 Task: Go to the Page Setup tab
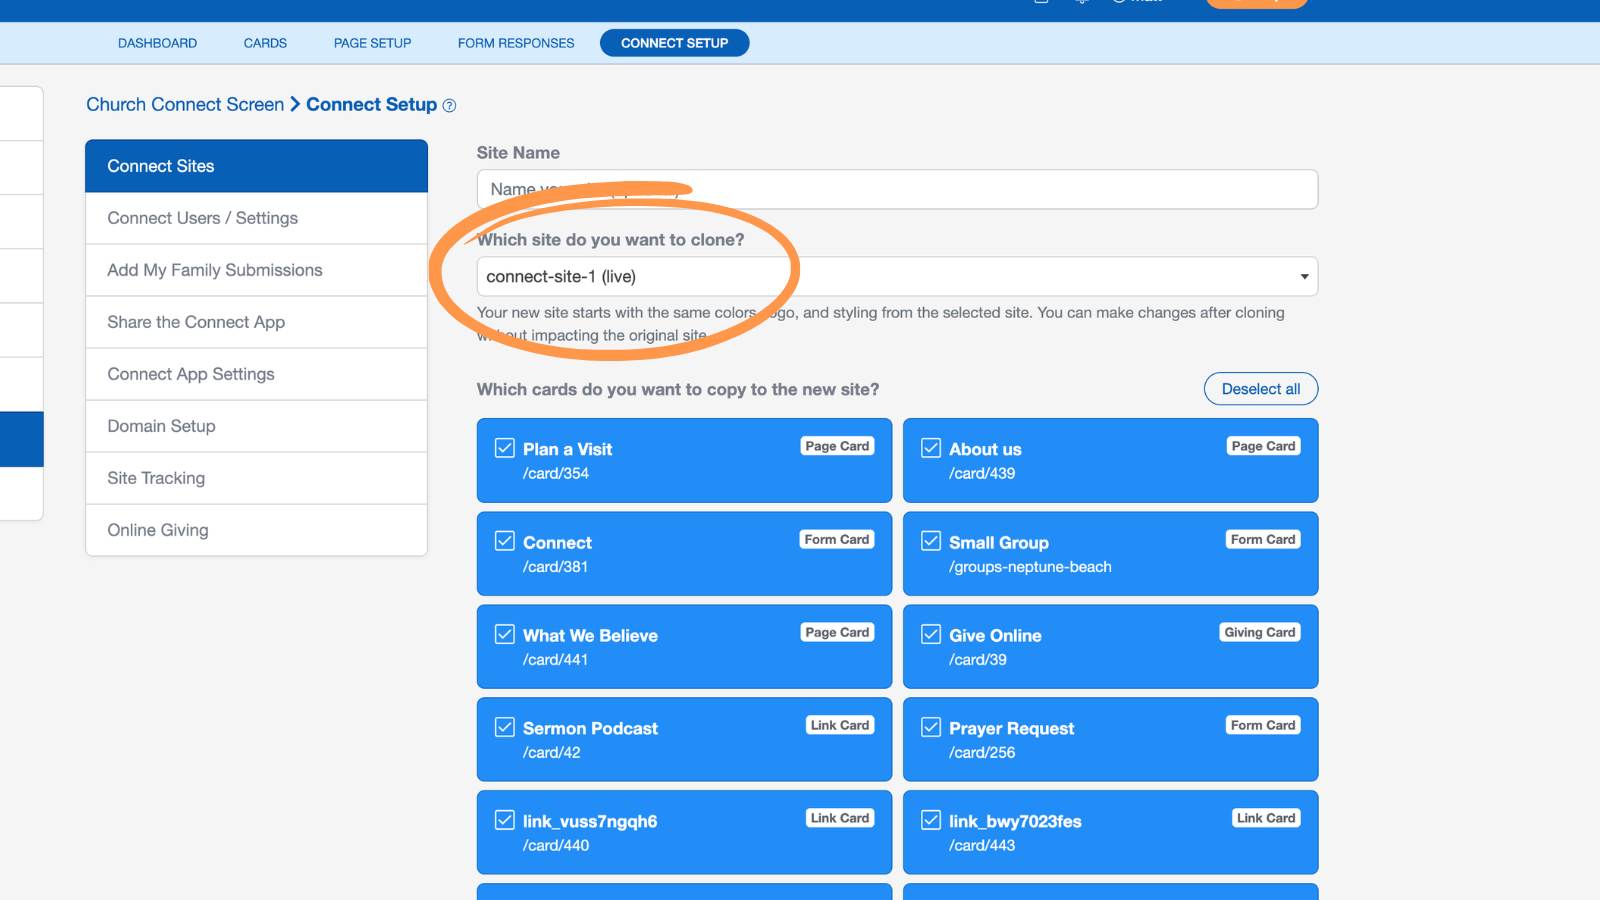[372, 43]
